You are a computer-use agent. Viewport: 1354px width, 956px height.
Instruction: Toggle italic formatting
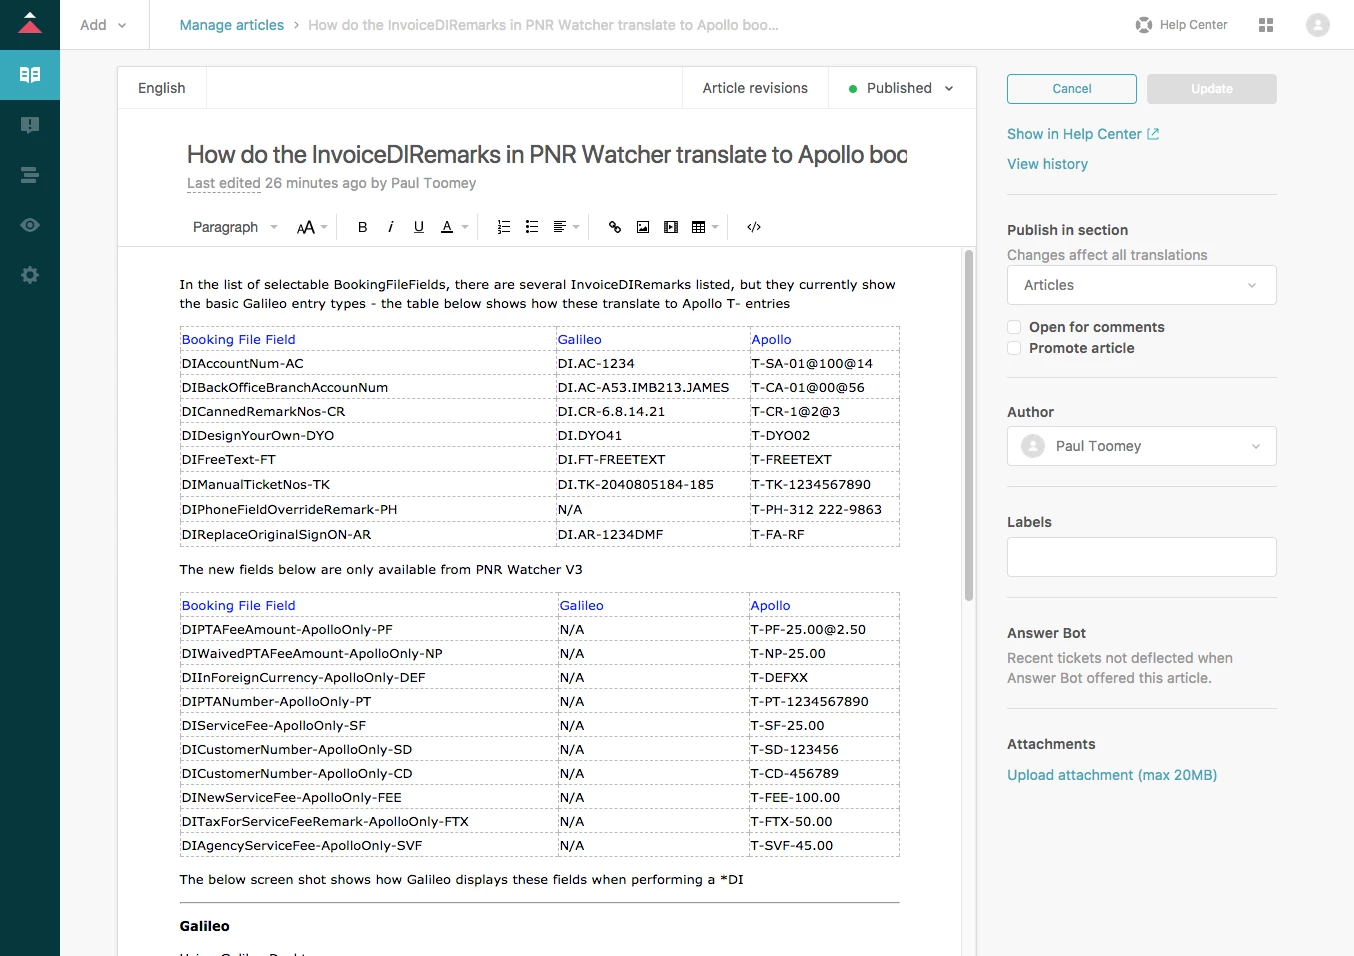390,227
